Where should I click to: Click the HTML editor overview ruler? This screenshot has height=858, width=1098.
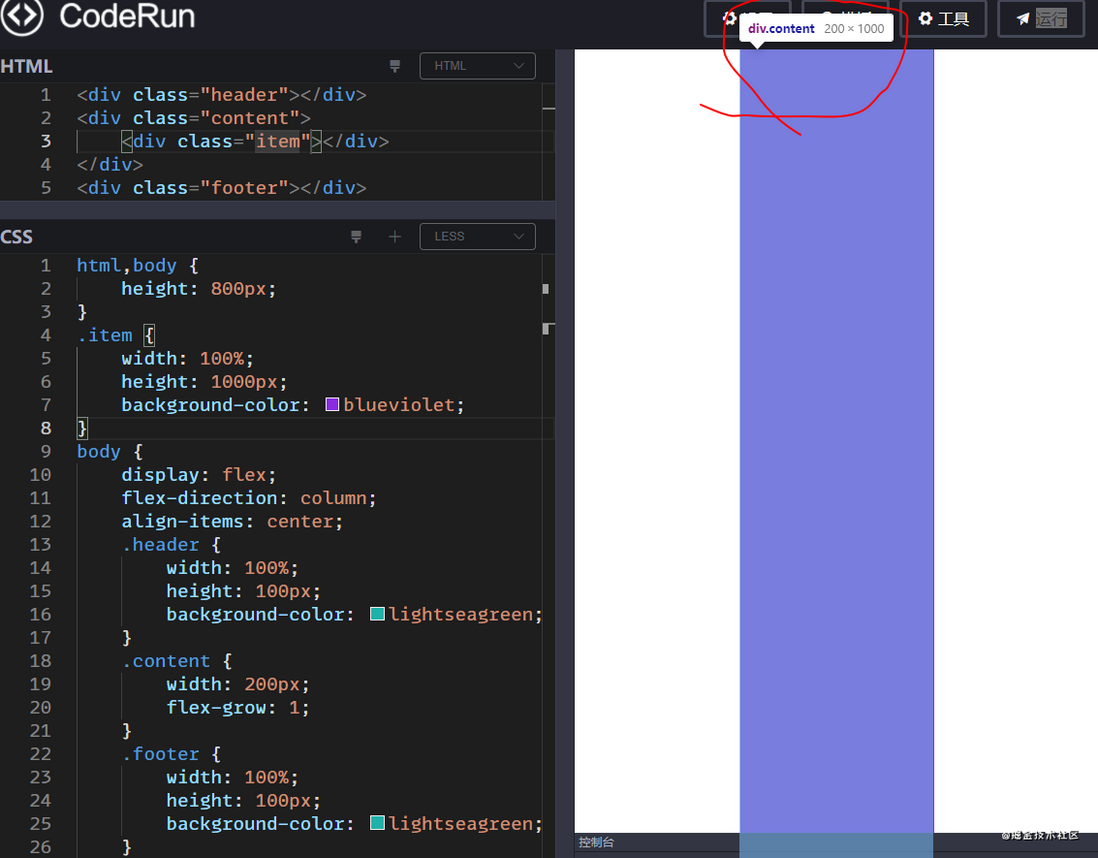tap(548, 141)
